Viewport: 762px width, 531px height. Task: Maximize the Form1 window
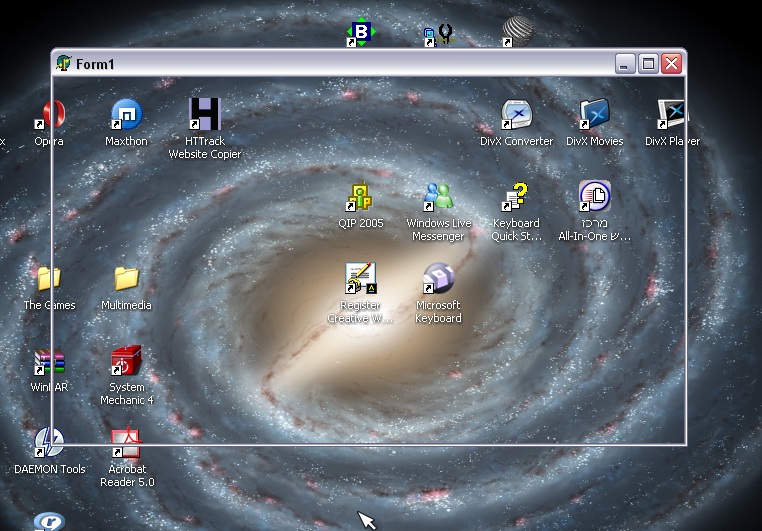648,64
